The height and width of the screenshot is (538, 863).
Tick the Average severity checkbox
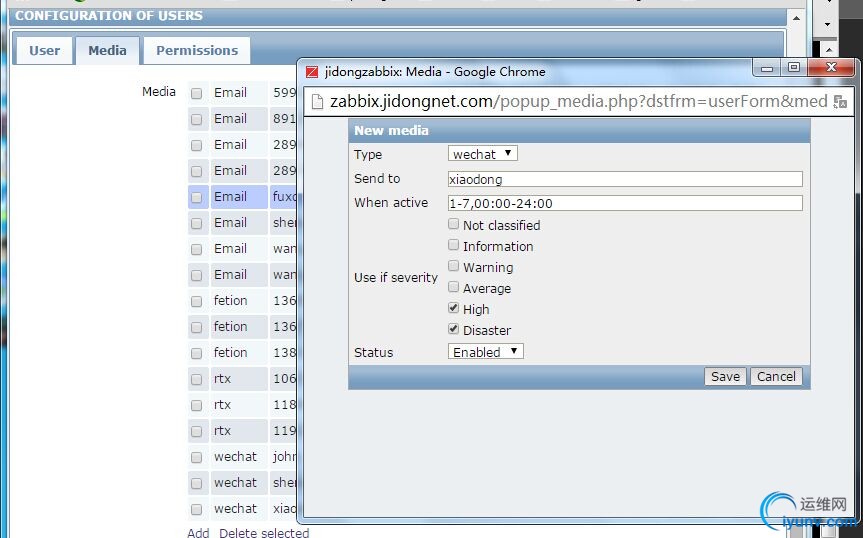coord(453,287)
